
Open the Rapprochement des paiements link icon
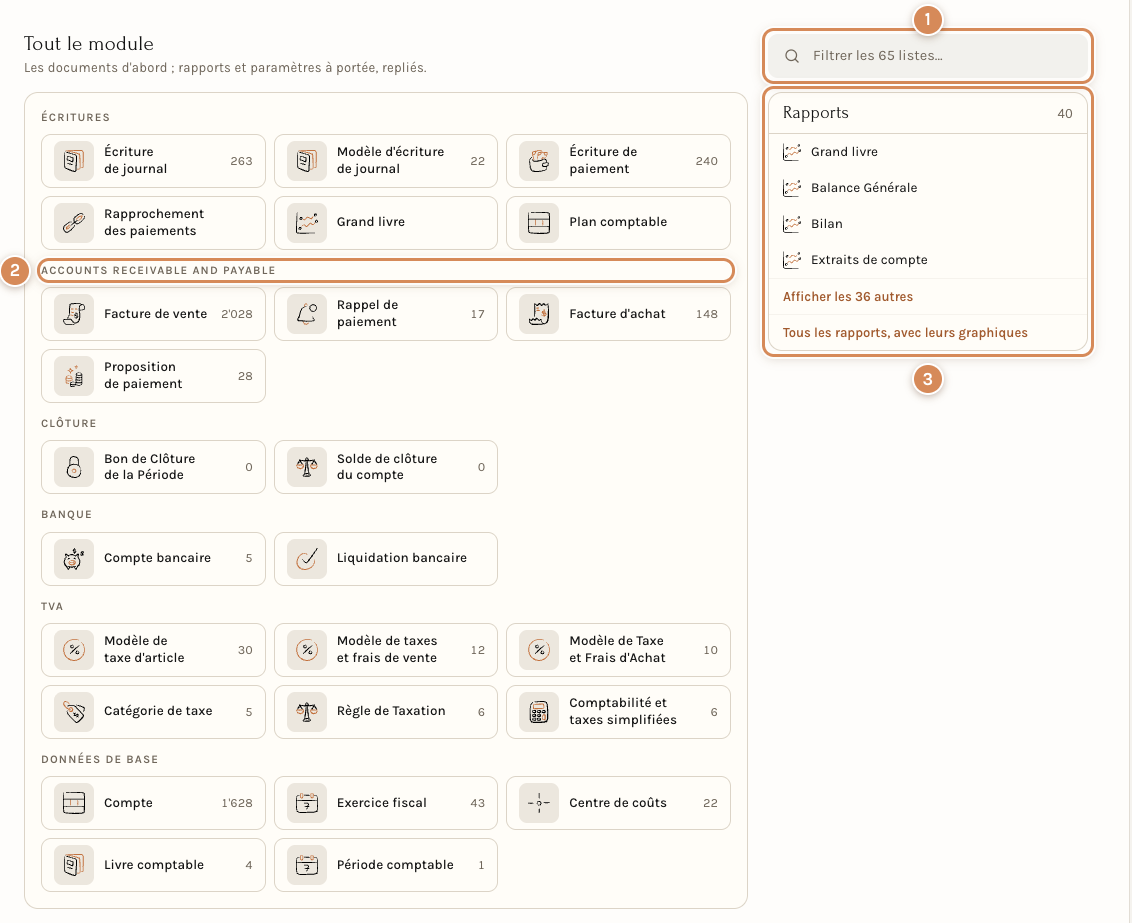74,223
